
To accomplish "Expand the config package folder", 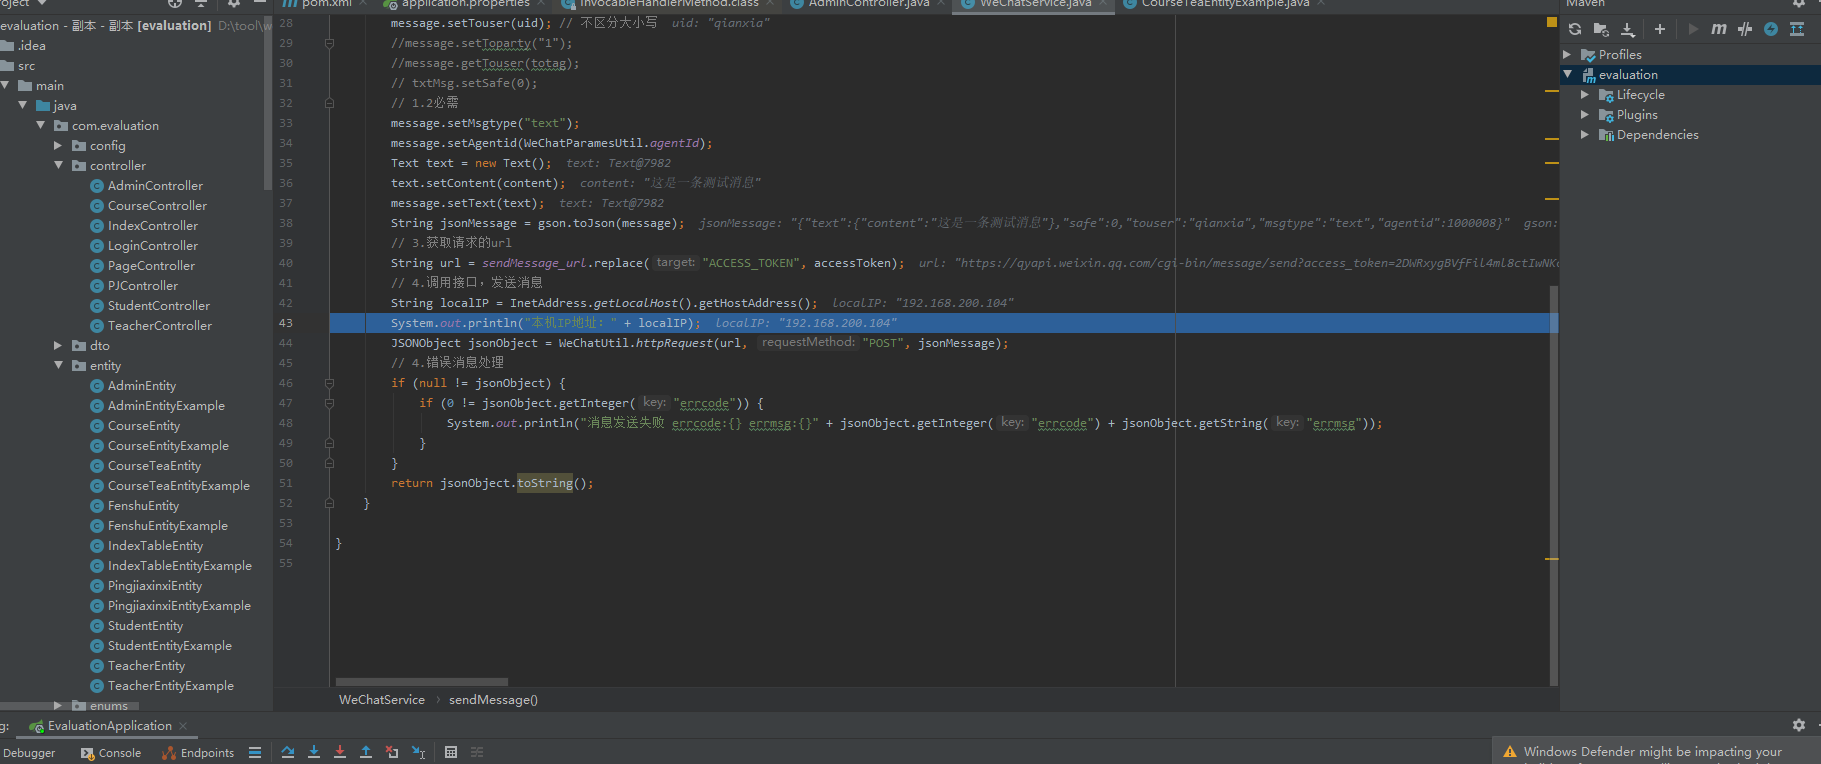I will [x=58, y=146].
